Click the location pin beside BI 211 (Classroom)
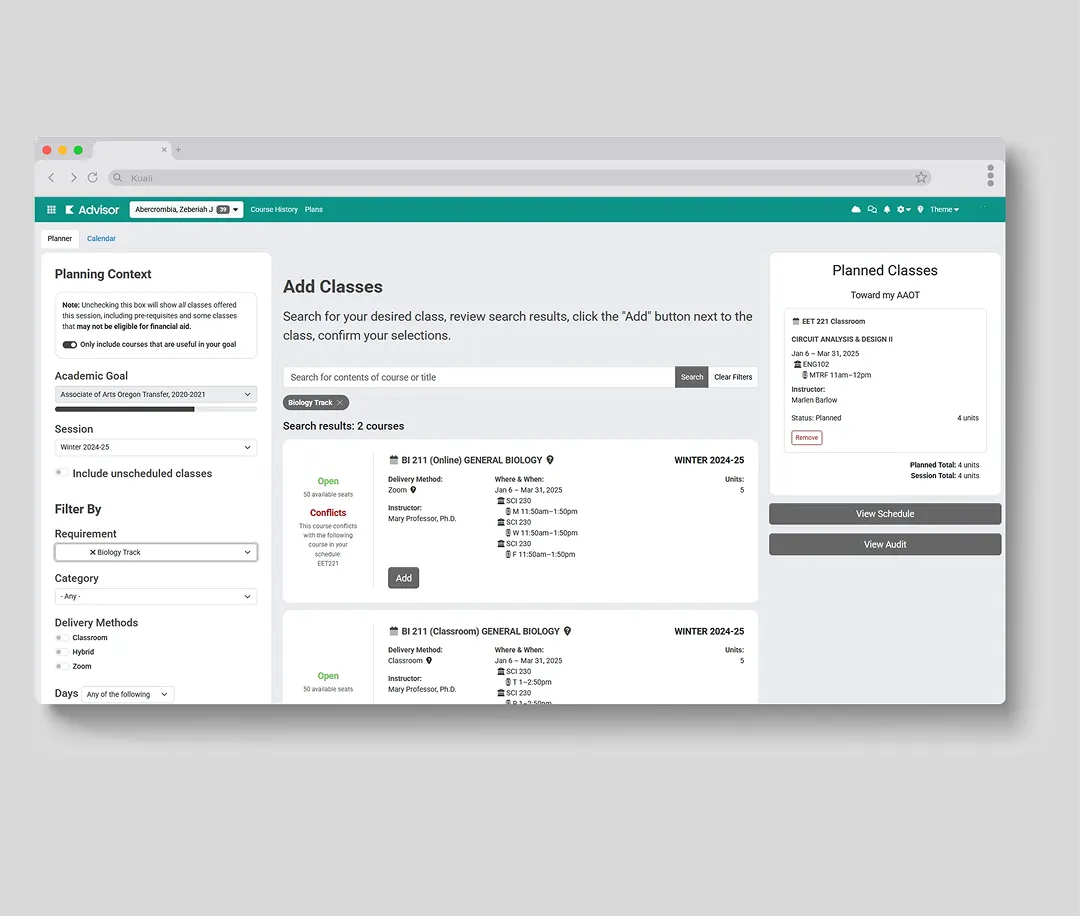1080x916 pixels. (x=568, y=631)
